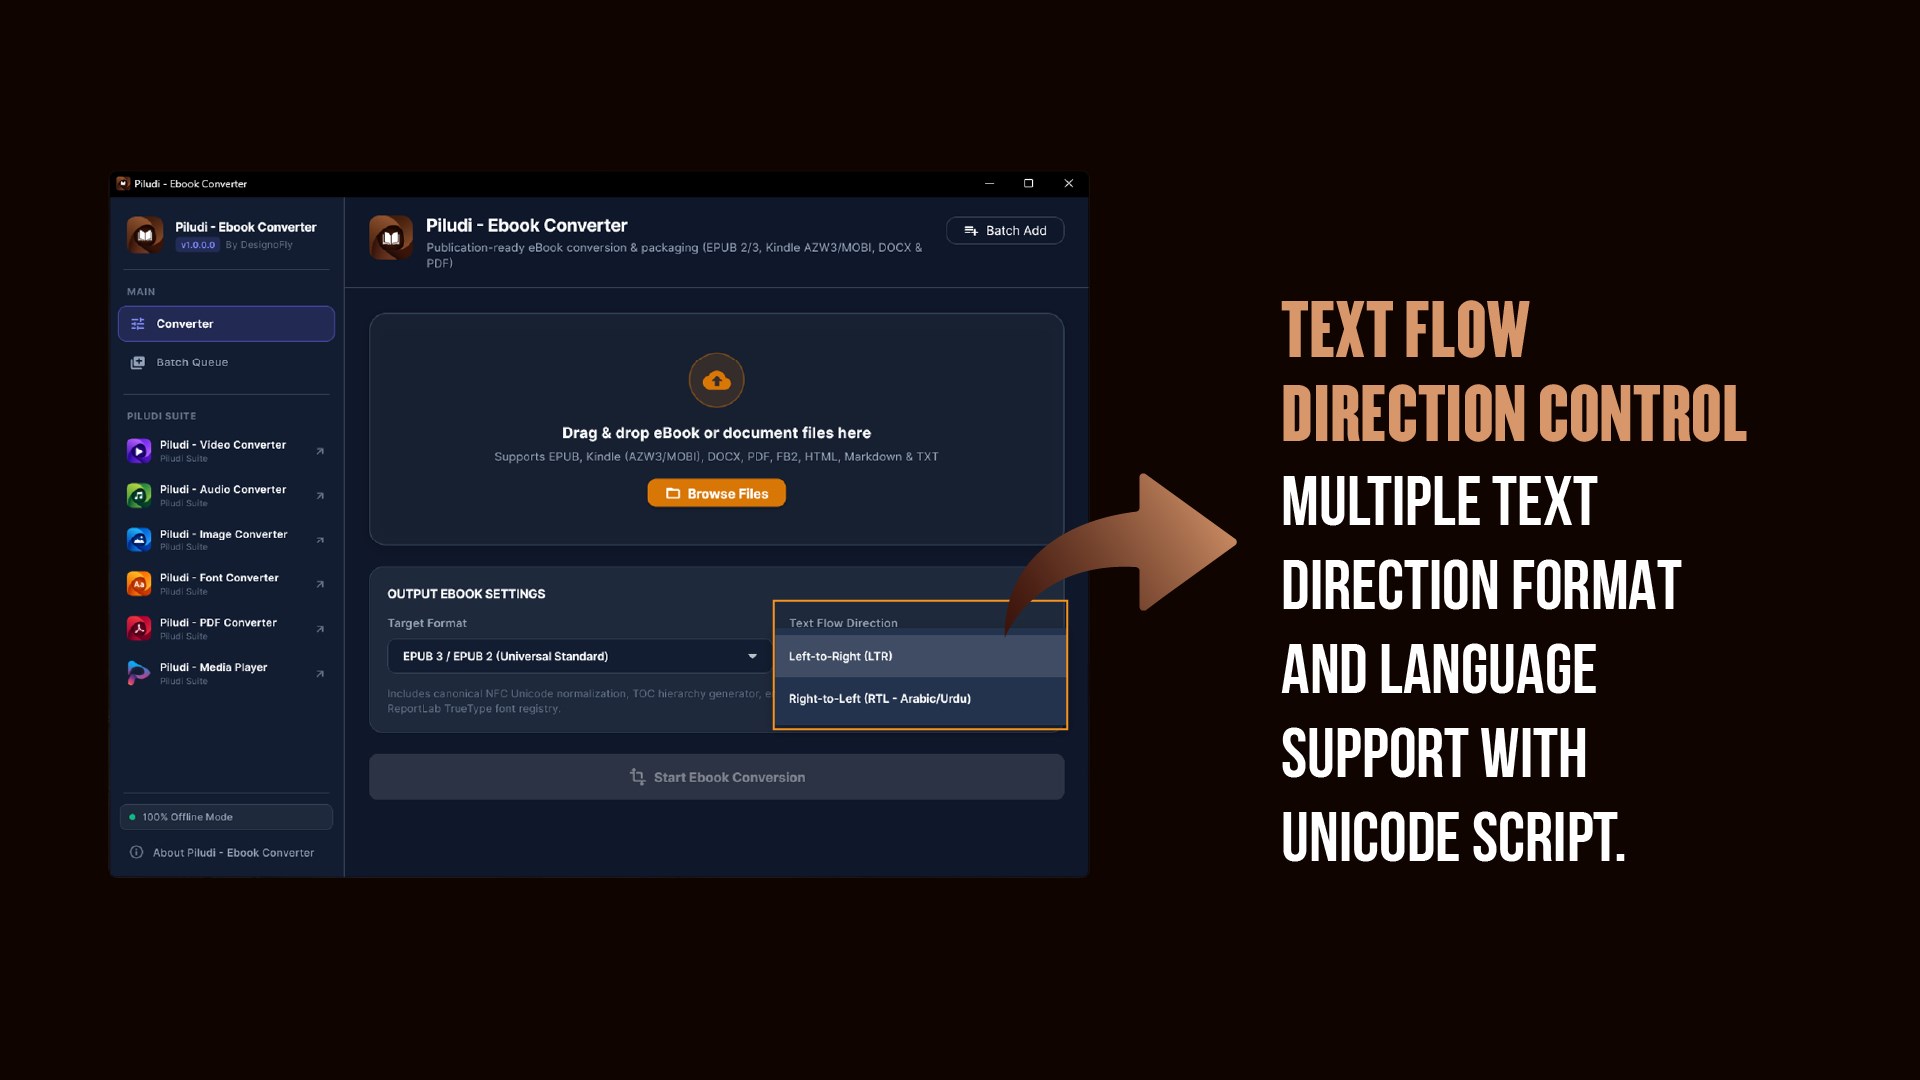This screenshot has height=1080, width=1920.
Task: Click the Piludi Video Converter icon
Action: tap(139, 451)
